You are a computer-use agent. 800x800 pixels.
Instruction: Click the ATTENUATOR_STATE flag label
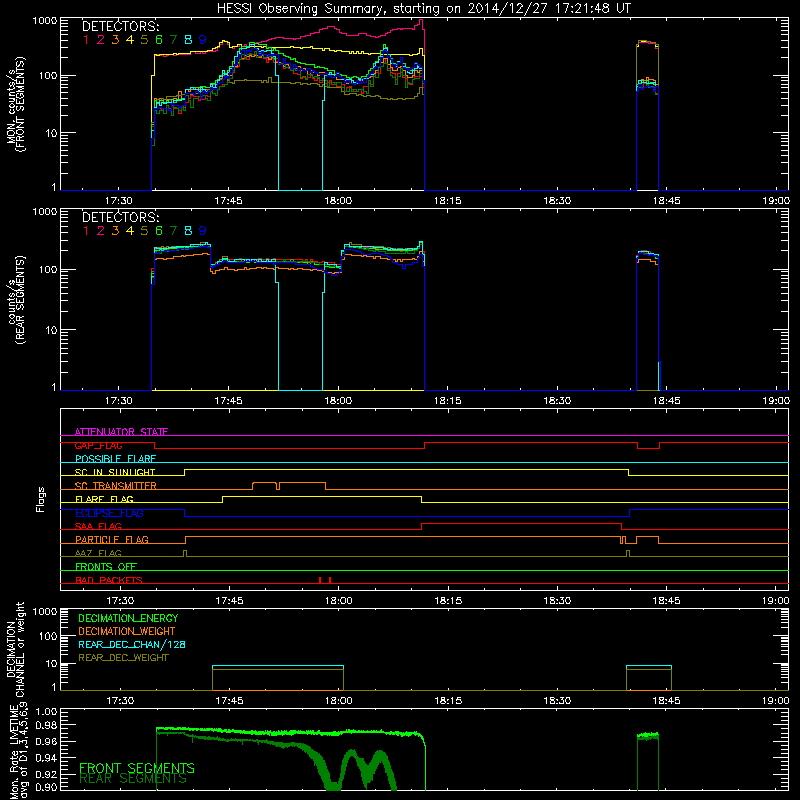pos(121,432)
